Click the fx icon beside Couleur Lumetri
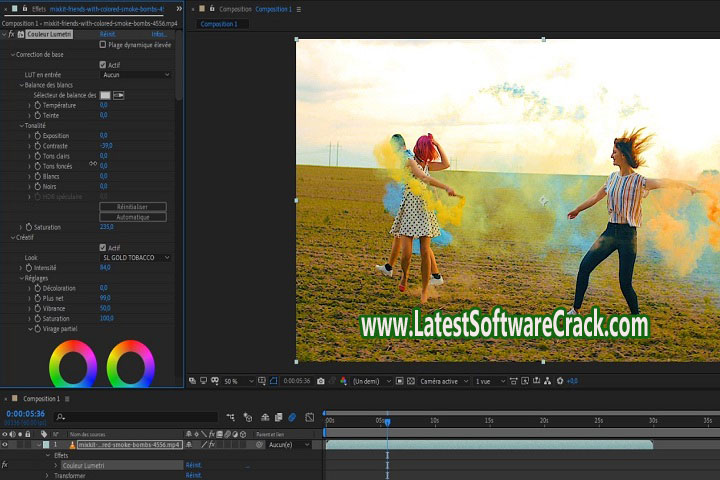The image size is (720, 480). click(11, 34)
